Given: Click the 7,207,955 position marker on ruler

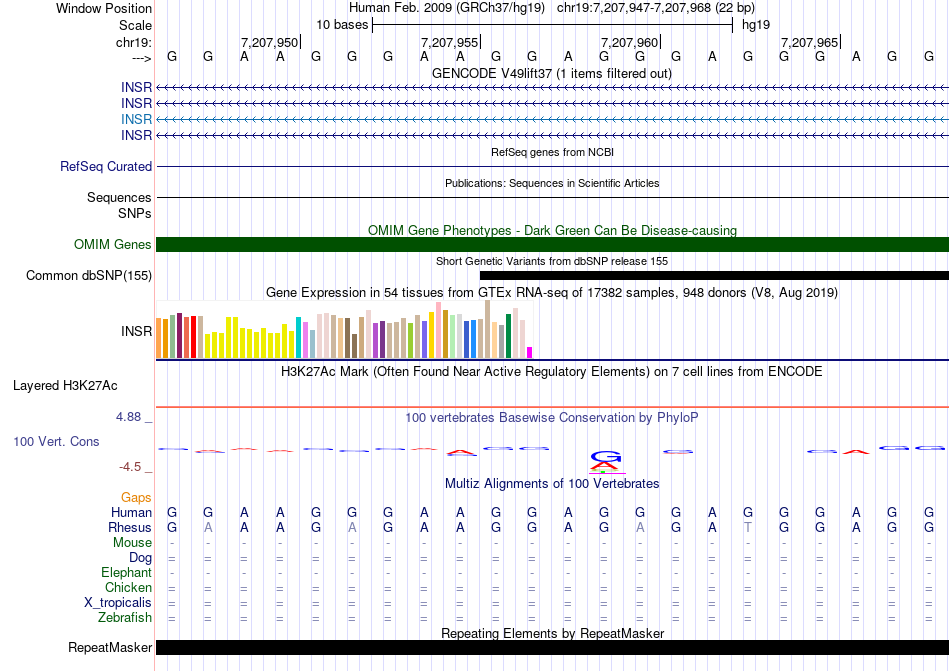Looking at the screenshot, I should (x=450, y=42).
